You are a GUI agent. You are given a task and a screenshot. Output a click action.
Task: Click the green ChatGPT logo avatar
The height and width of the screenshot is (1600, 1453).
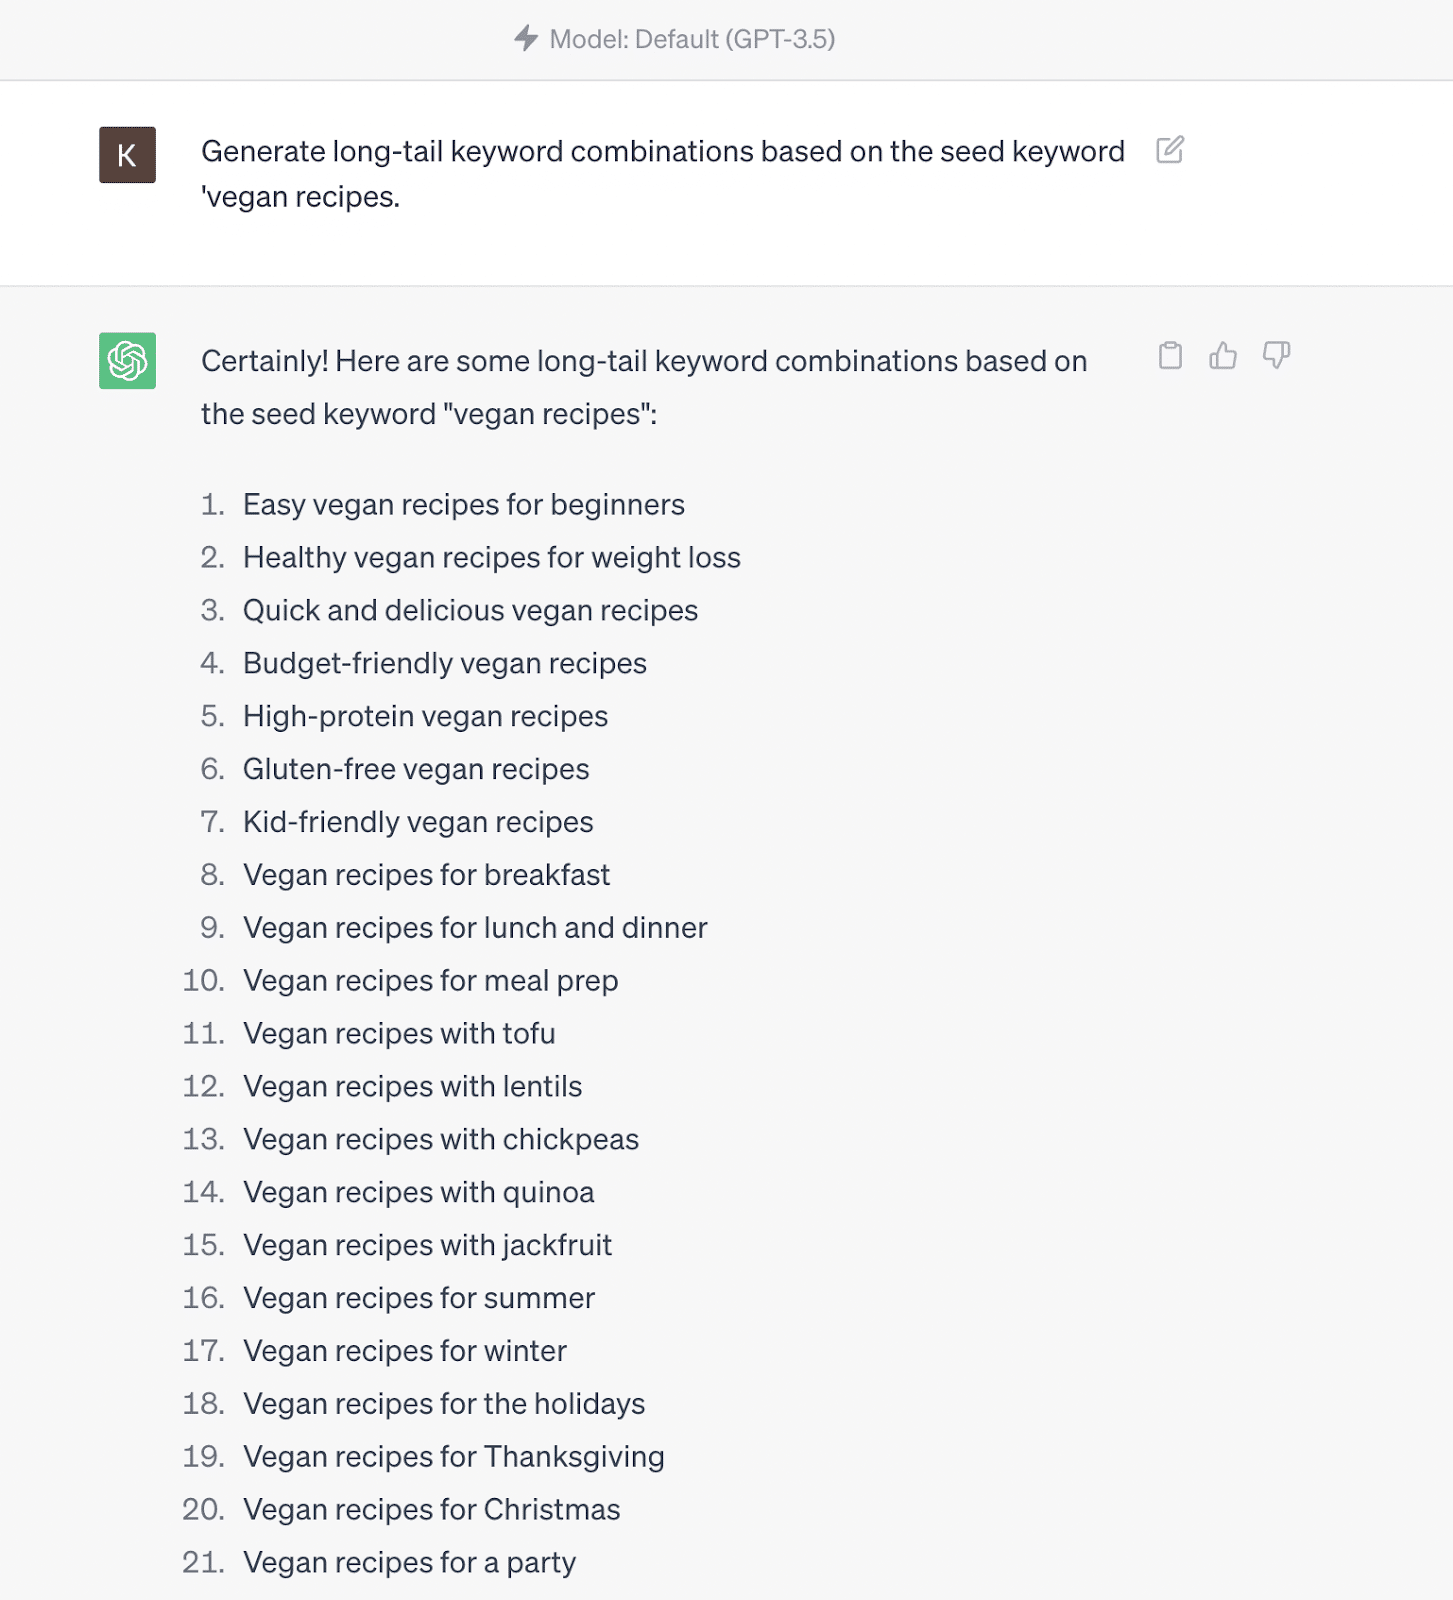pos(127,360)
